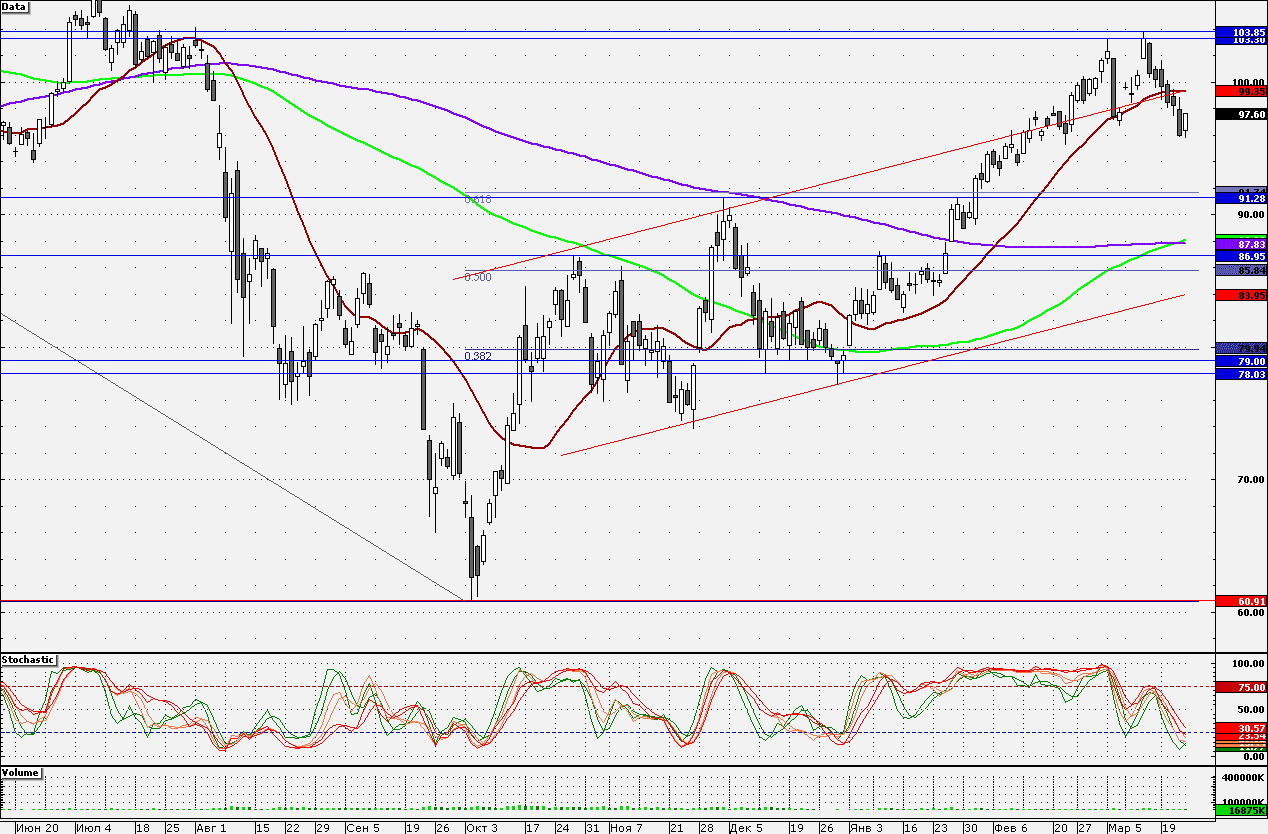Click the black 97.60 current price tag

coord(1240,115)
